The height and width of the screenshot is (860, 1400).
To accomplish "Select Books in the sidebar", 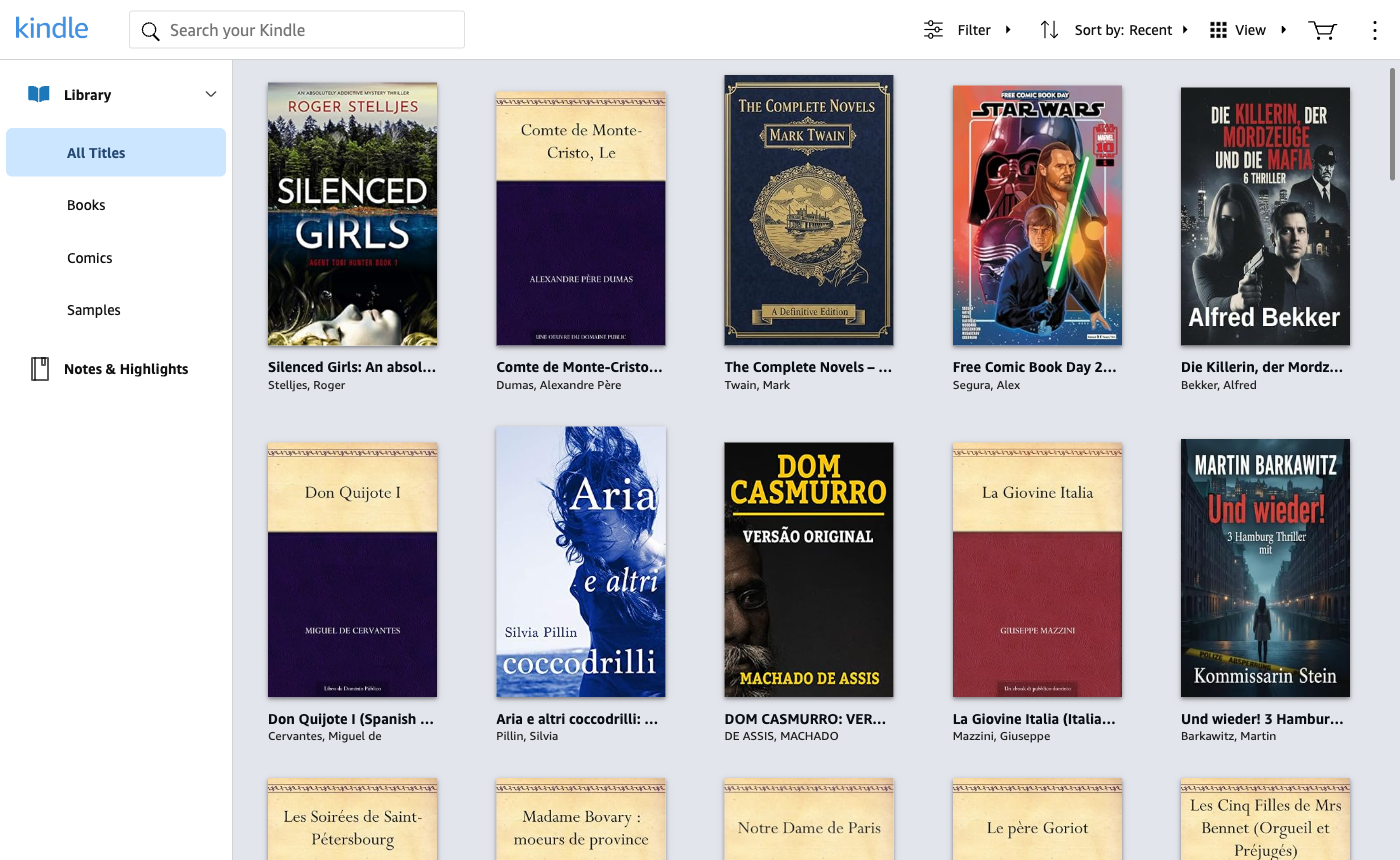I will (x=86, y=205).
